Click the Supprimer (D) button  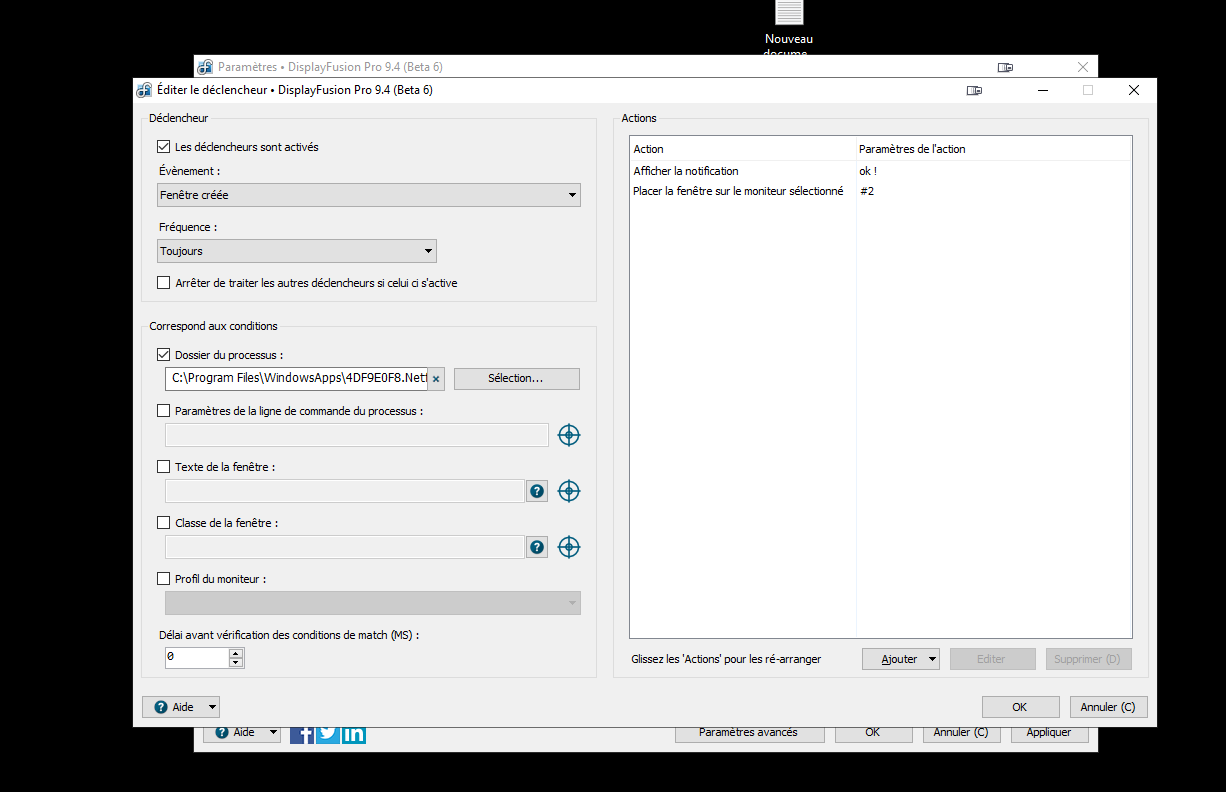pyautogui.click(x=1089, y=659)
